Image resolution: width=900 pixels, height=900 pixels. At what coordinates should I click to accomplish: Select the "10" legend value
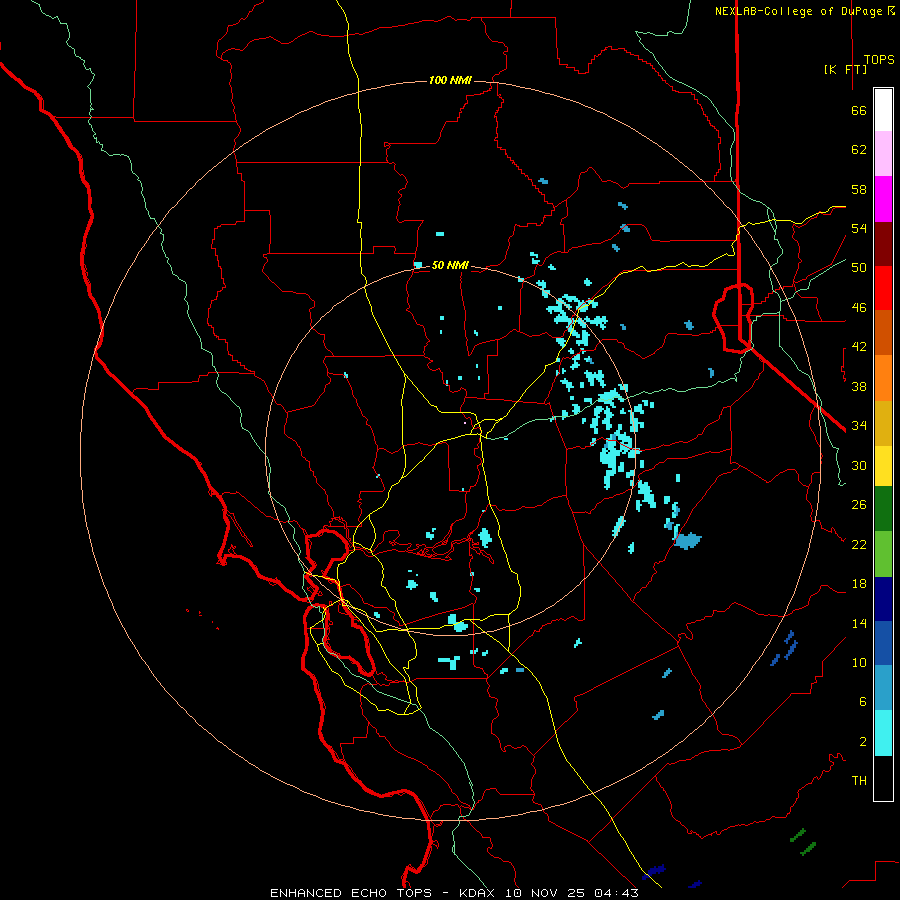pyautogui.click(x=859, y=663)
